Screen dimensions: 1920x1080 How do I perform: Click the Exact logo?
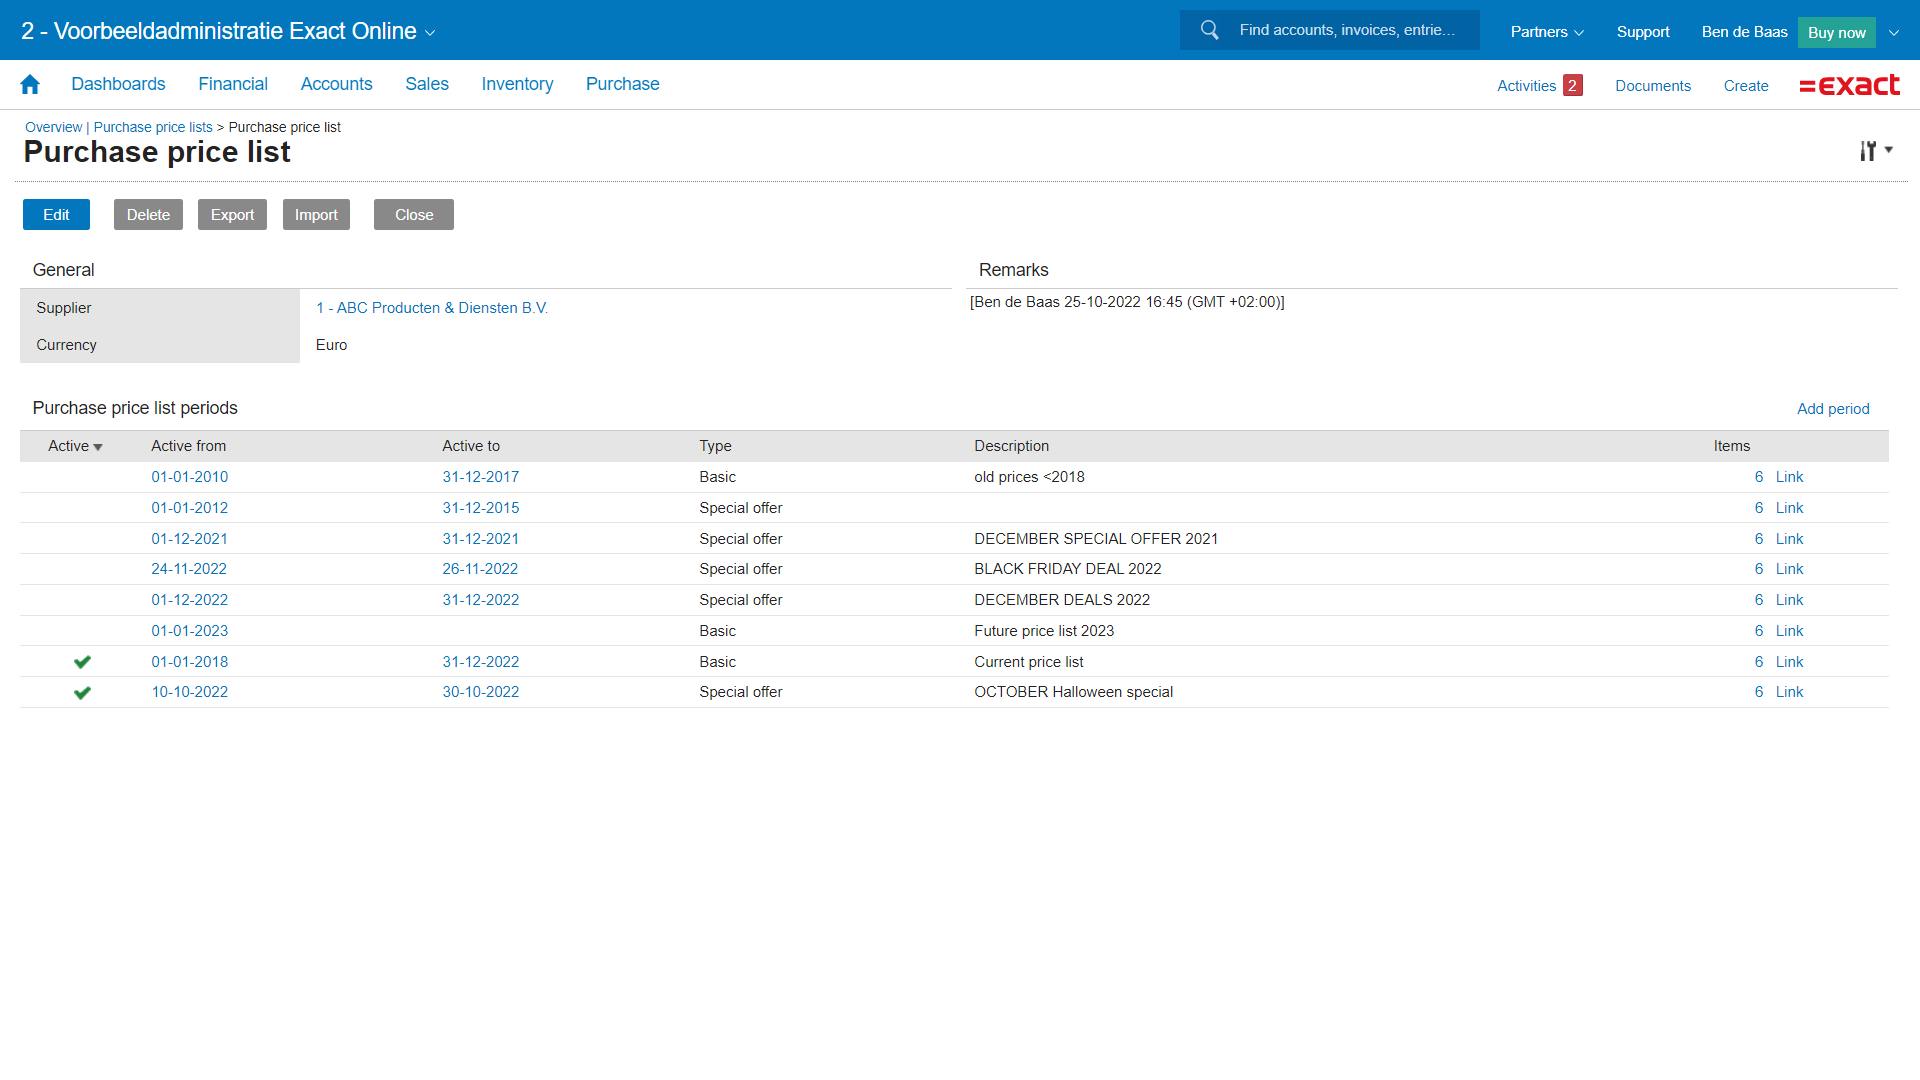1849,86
